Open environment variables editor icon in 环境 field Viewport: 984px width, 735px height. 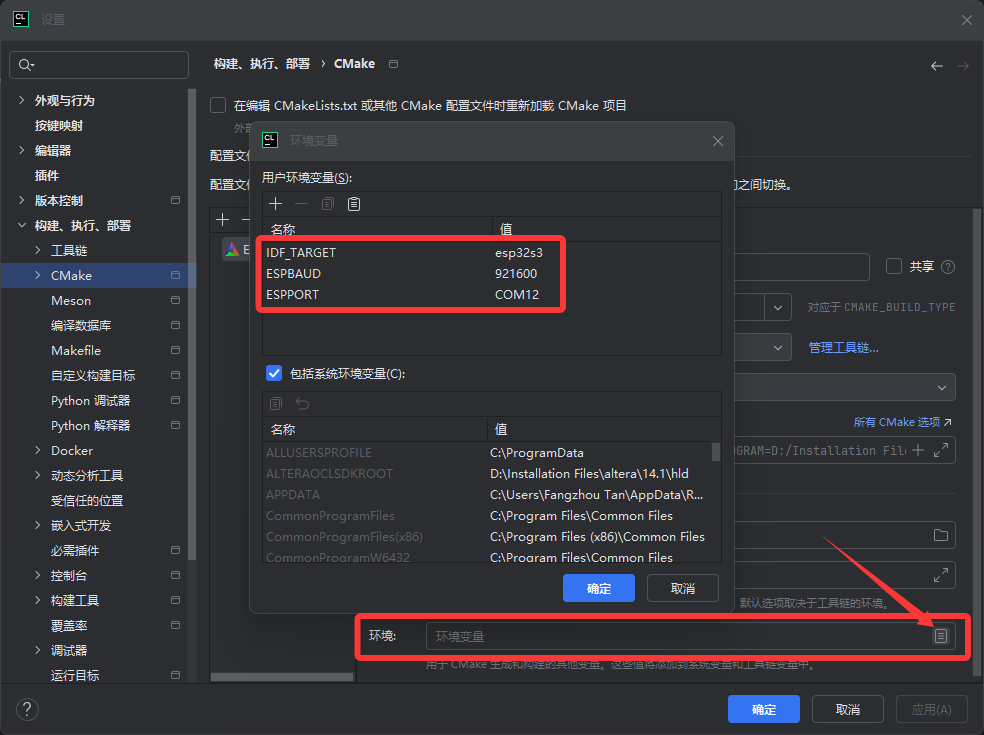[x=940, y=636]
